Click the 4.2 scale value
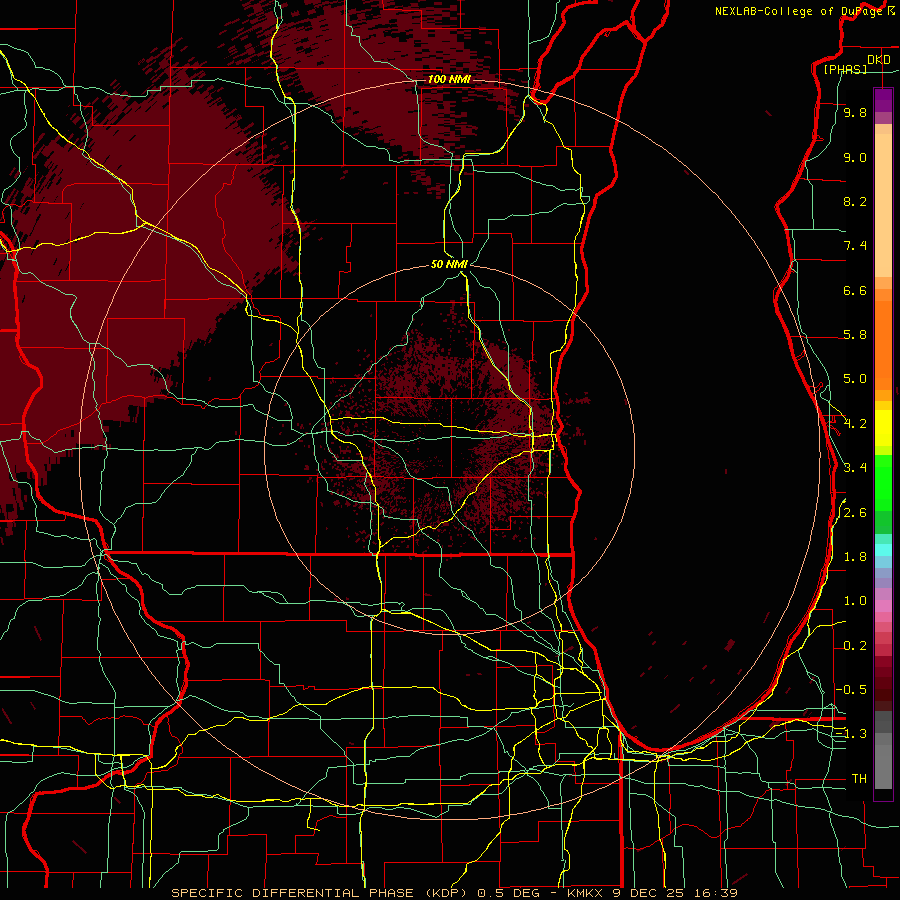Image resolution: width=900 pixels, height=900 pixels. click(855, 424)
